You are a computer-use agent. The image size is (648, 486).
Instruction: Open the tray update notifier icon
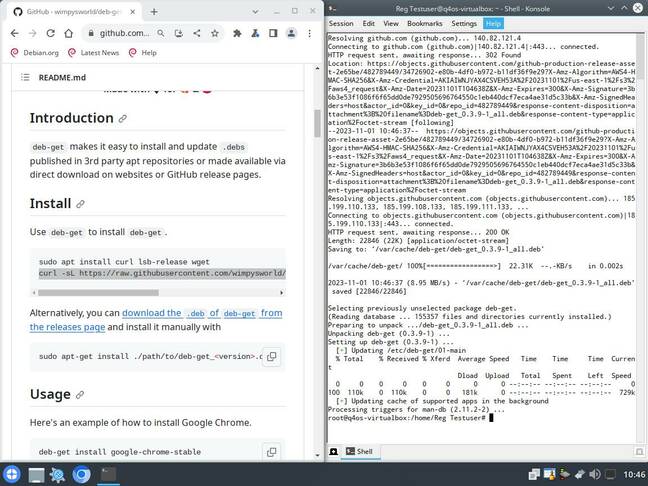point(550,474)
